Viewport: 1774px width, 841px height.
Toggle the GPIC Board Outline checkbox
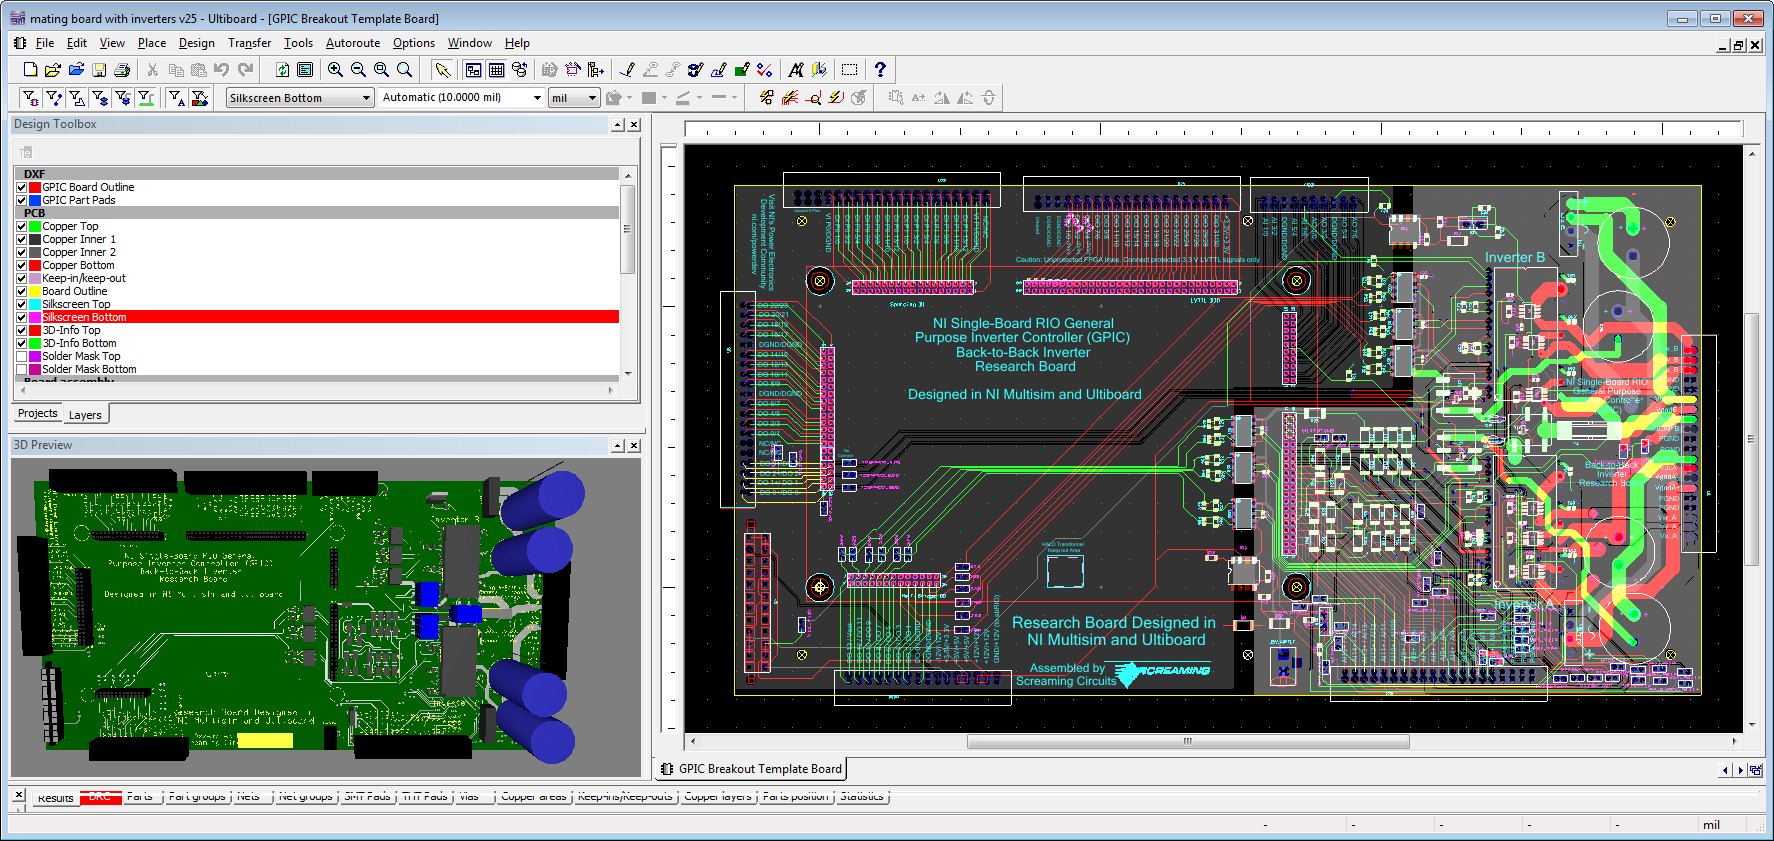point(21,187)
